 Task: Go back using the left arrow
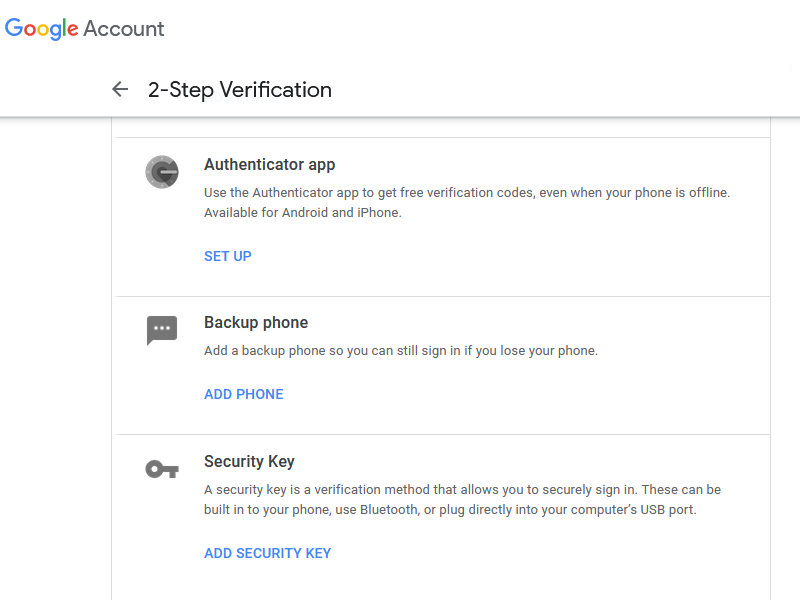click(x=120, y=89)
